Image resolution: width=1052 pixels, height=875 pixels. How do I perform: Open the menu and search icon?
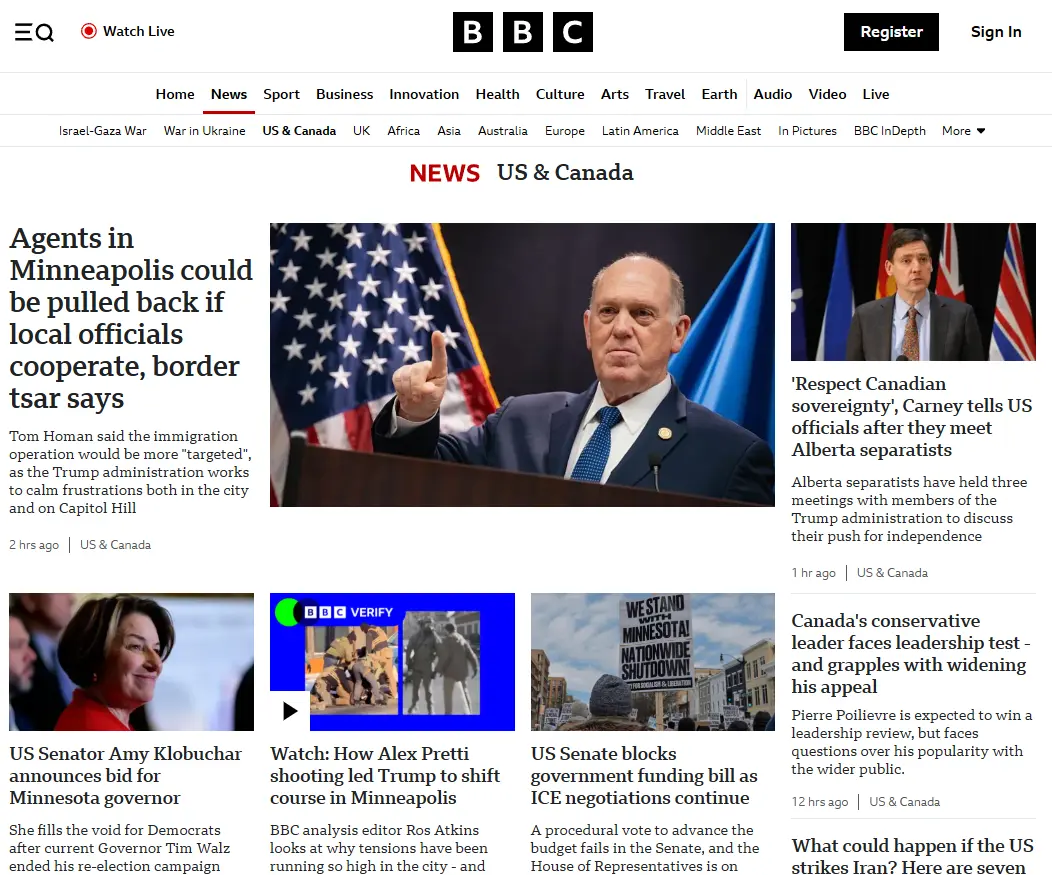(x=34, y=32)
